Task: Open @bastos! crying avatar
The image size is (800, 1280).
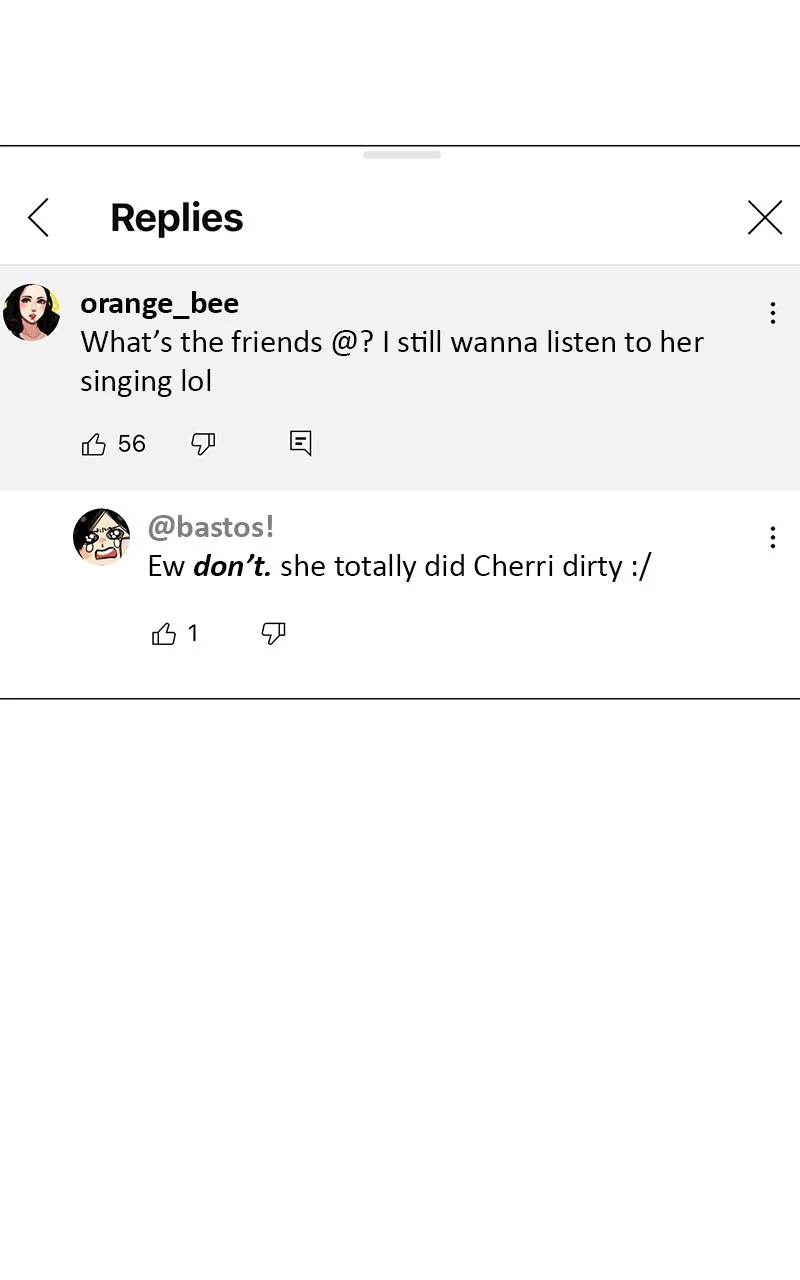Action: coord(102,537)
